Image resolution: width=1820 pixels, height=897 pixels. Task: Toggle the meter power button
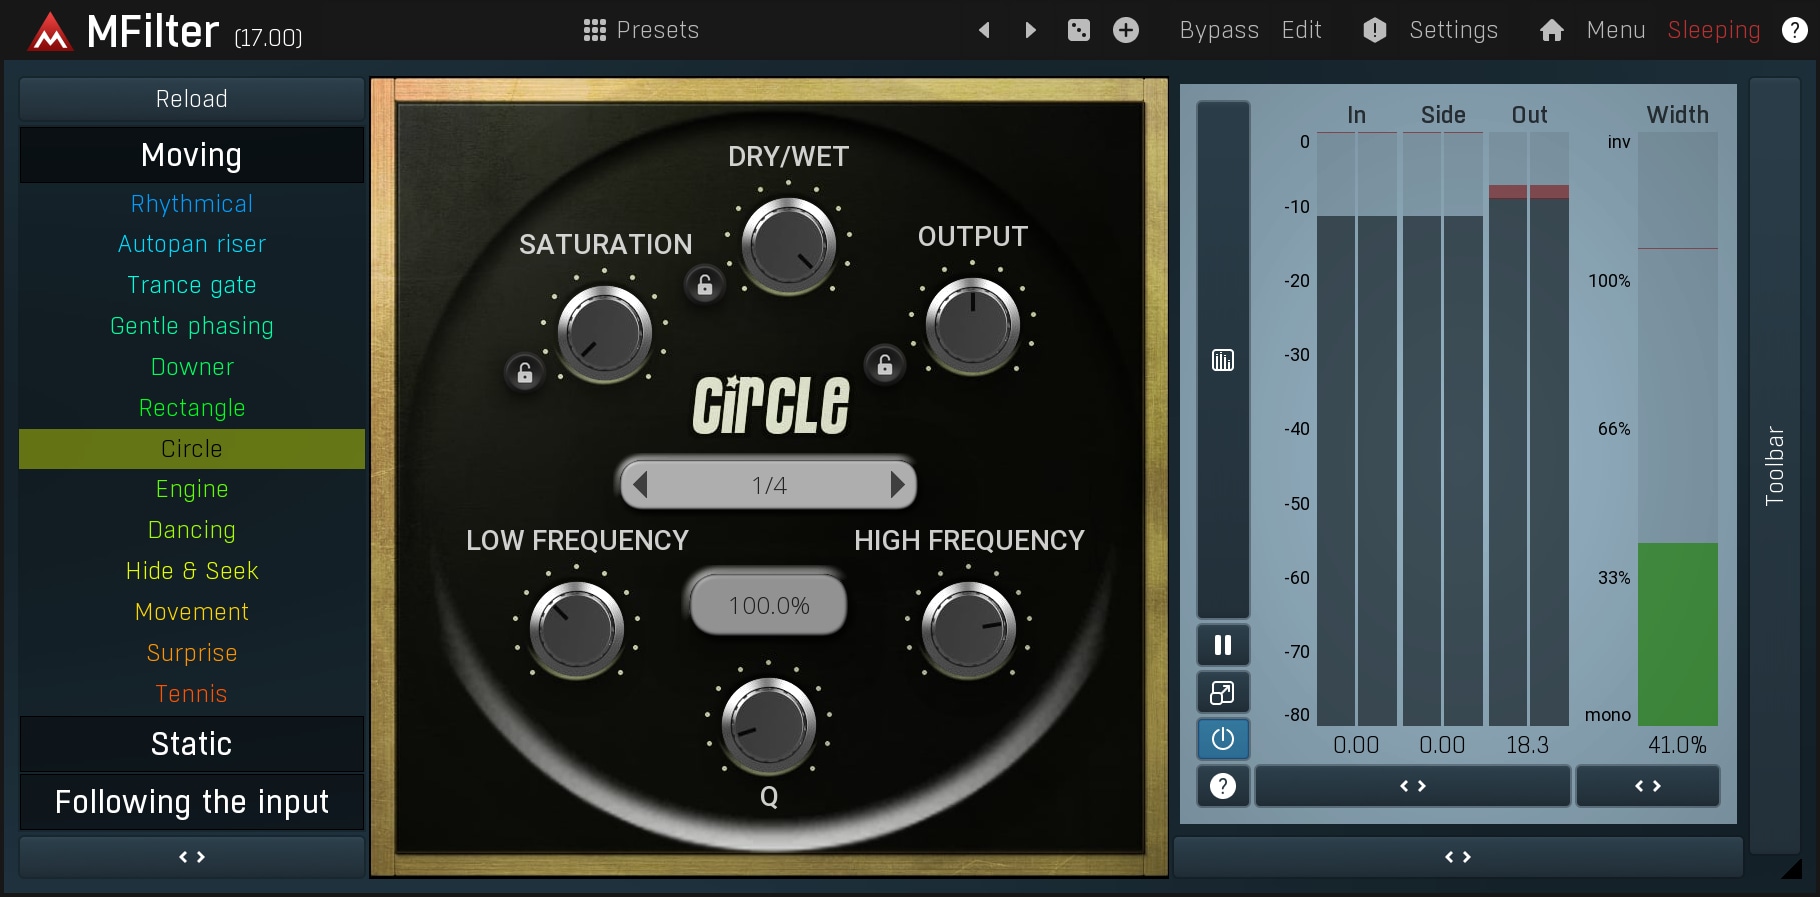click(x=1223, y=740)
